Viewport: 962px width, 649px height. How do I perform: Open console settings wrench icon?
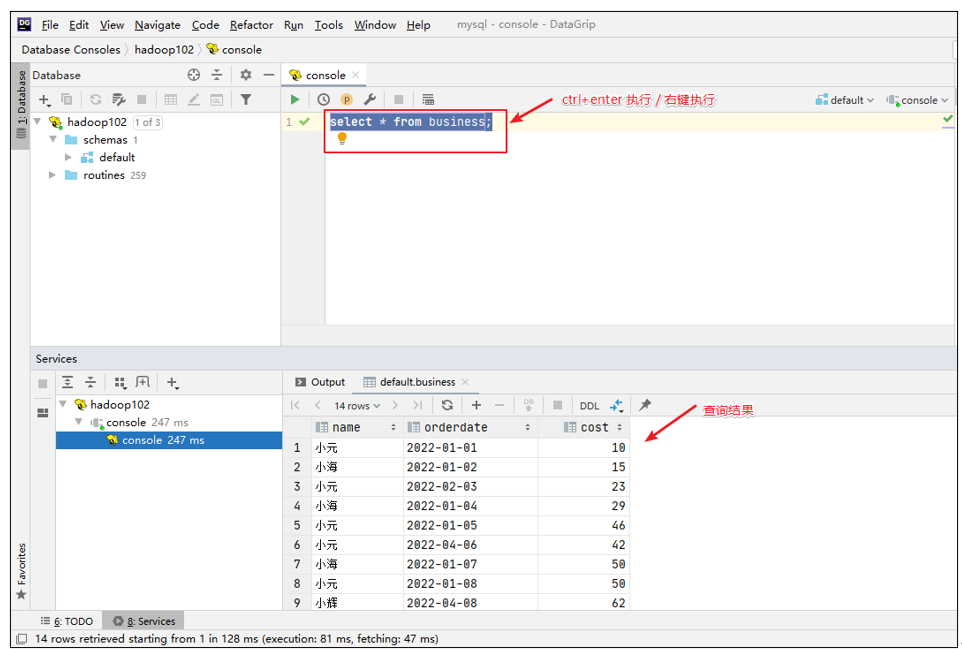[x=370, y=99]
